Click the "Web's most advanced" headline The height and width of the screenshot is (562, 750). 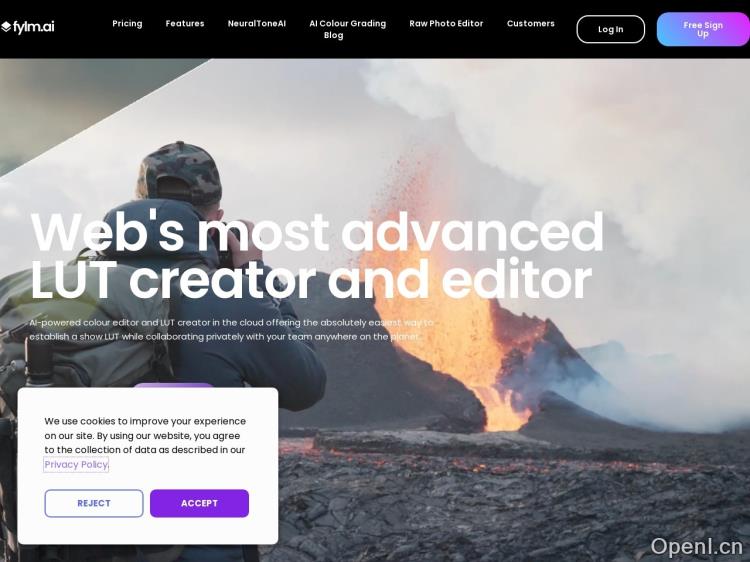pos(317,232)
